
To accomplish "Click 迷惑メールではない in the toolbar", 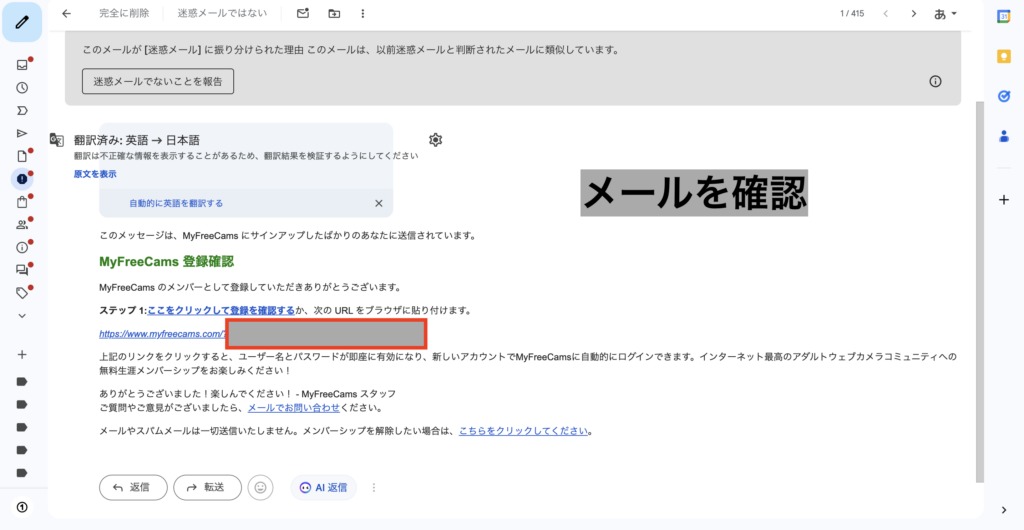I will tap(222, 13).
